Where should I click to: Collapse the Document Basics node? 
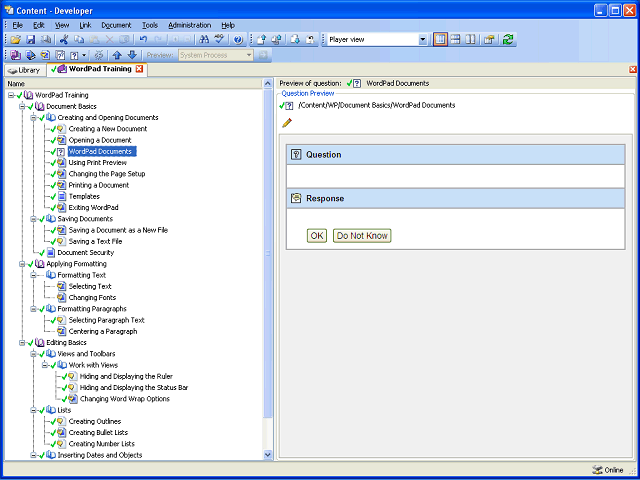coord(22,107)
